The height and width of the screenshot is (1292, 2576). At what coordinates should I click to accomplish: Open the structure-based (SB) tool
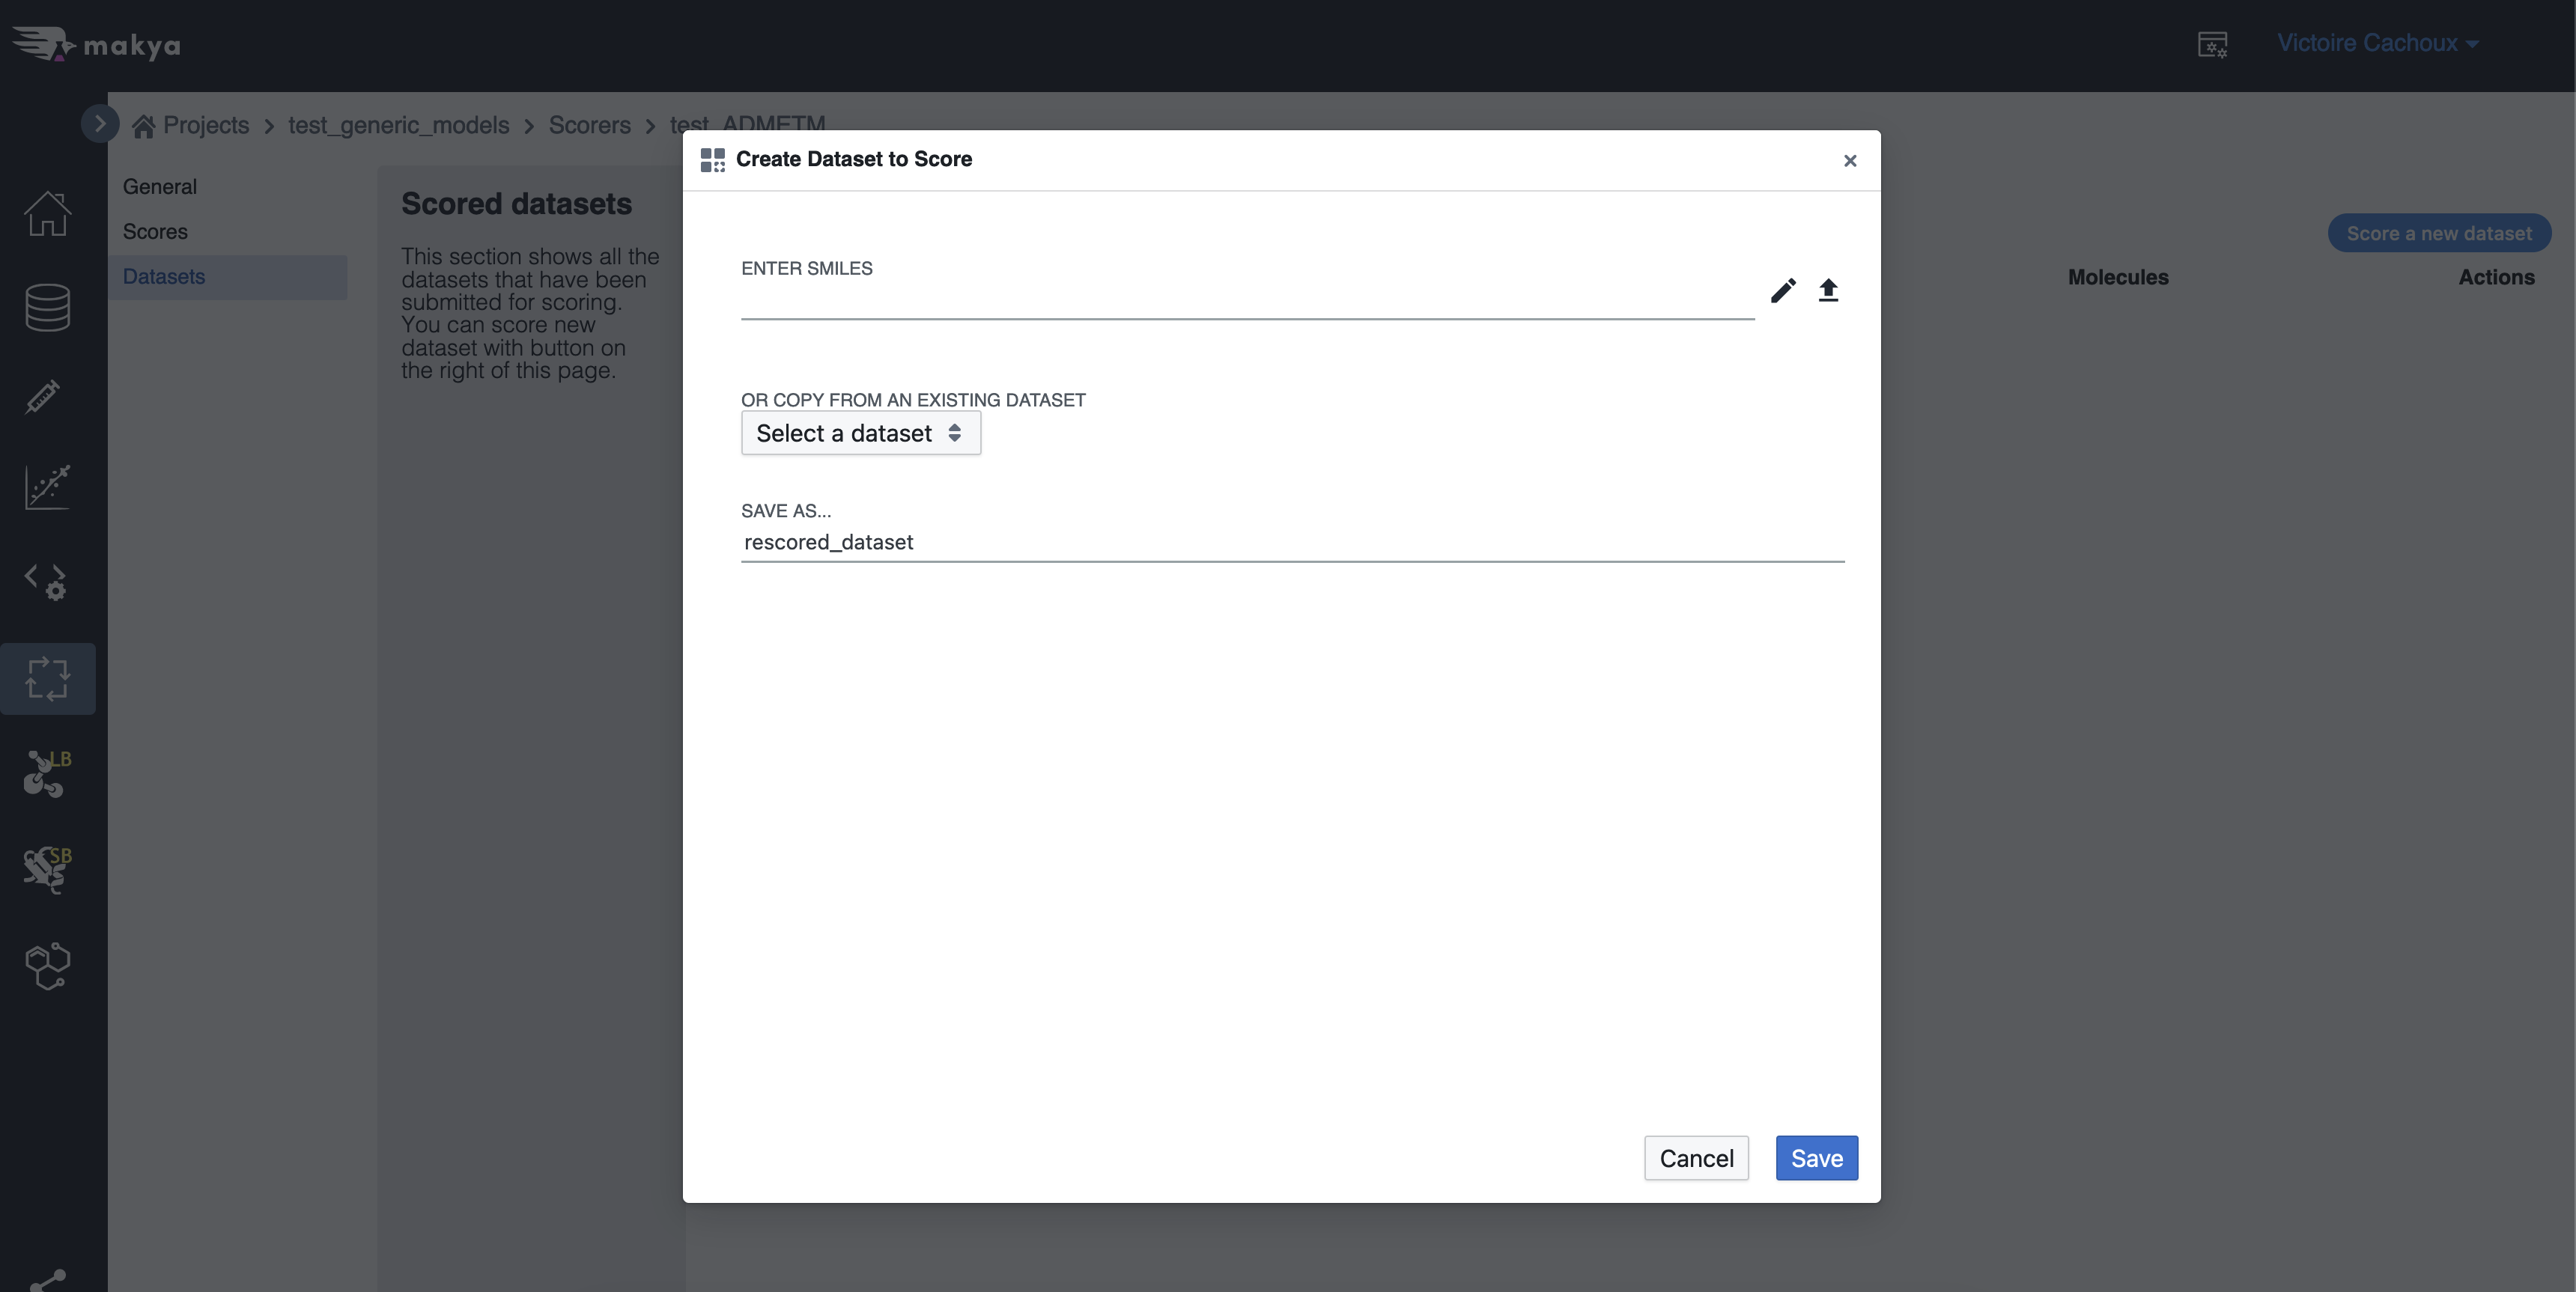click(44, 868)
